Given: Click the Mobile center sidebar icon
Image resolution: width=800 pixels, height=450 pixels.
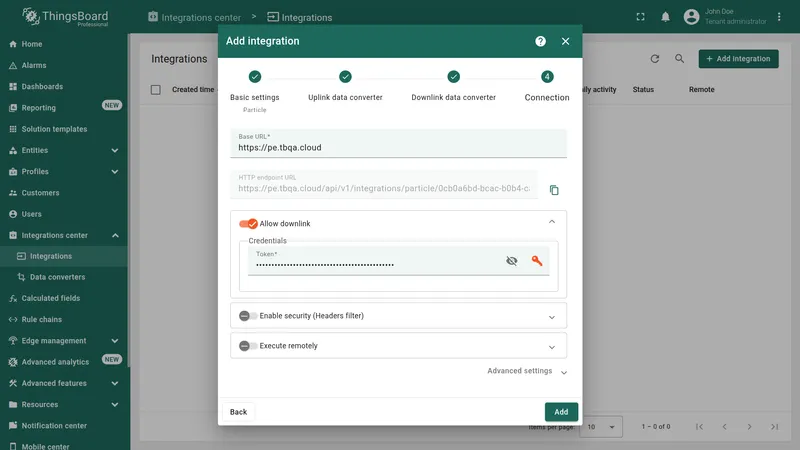Looking at the screenshot, I should (13, 446).
